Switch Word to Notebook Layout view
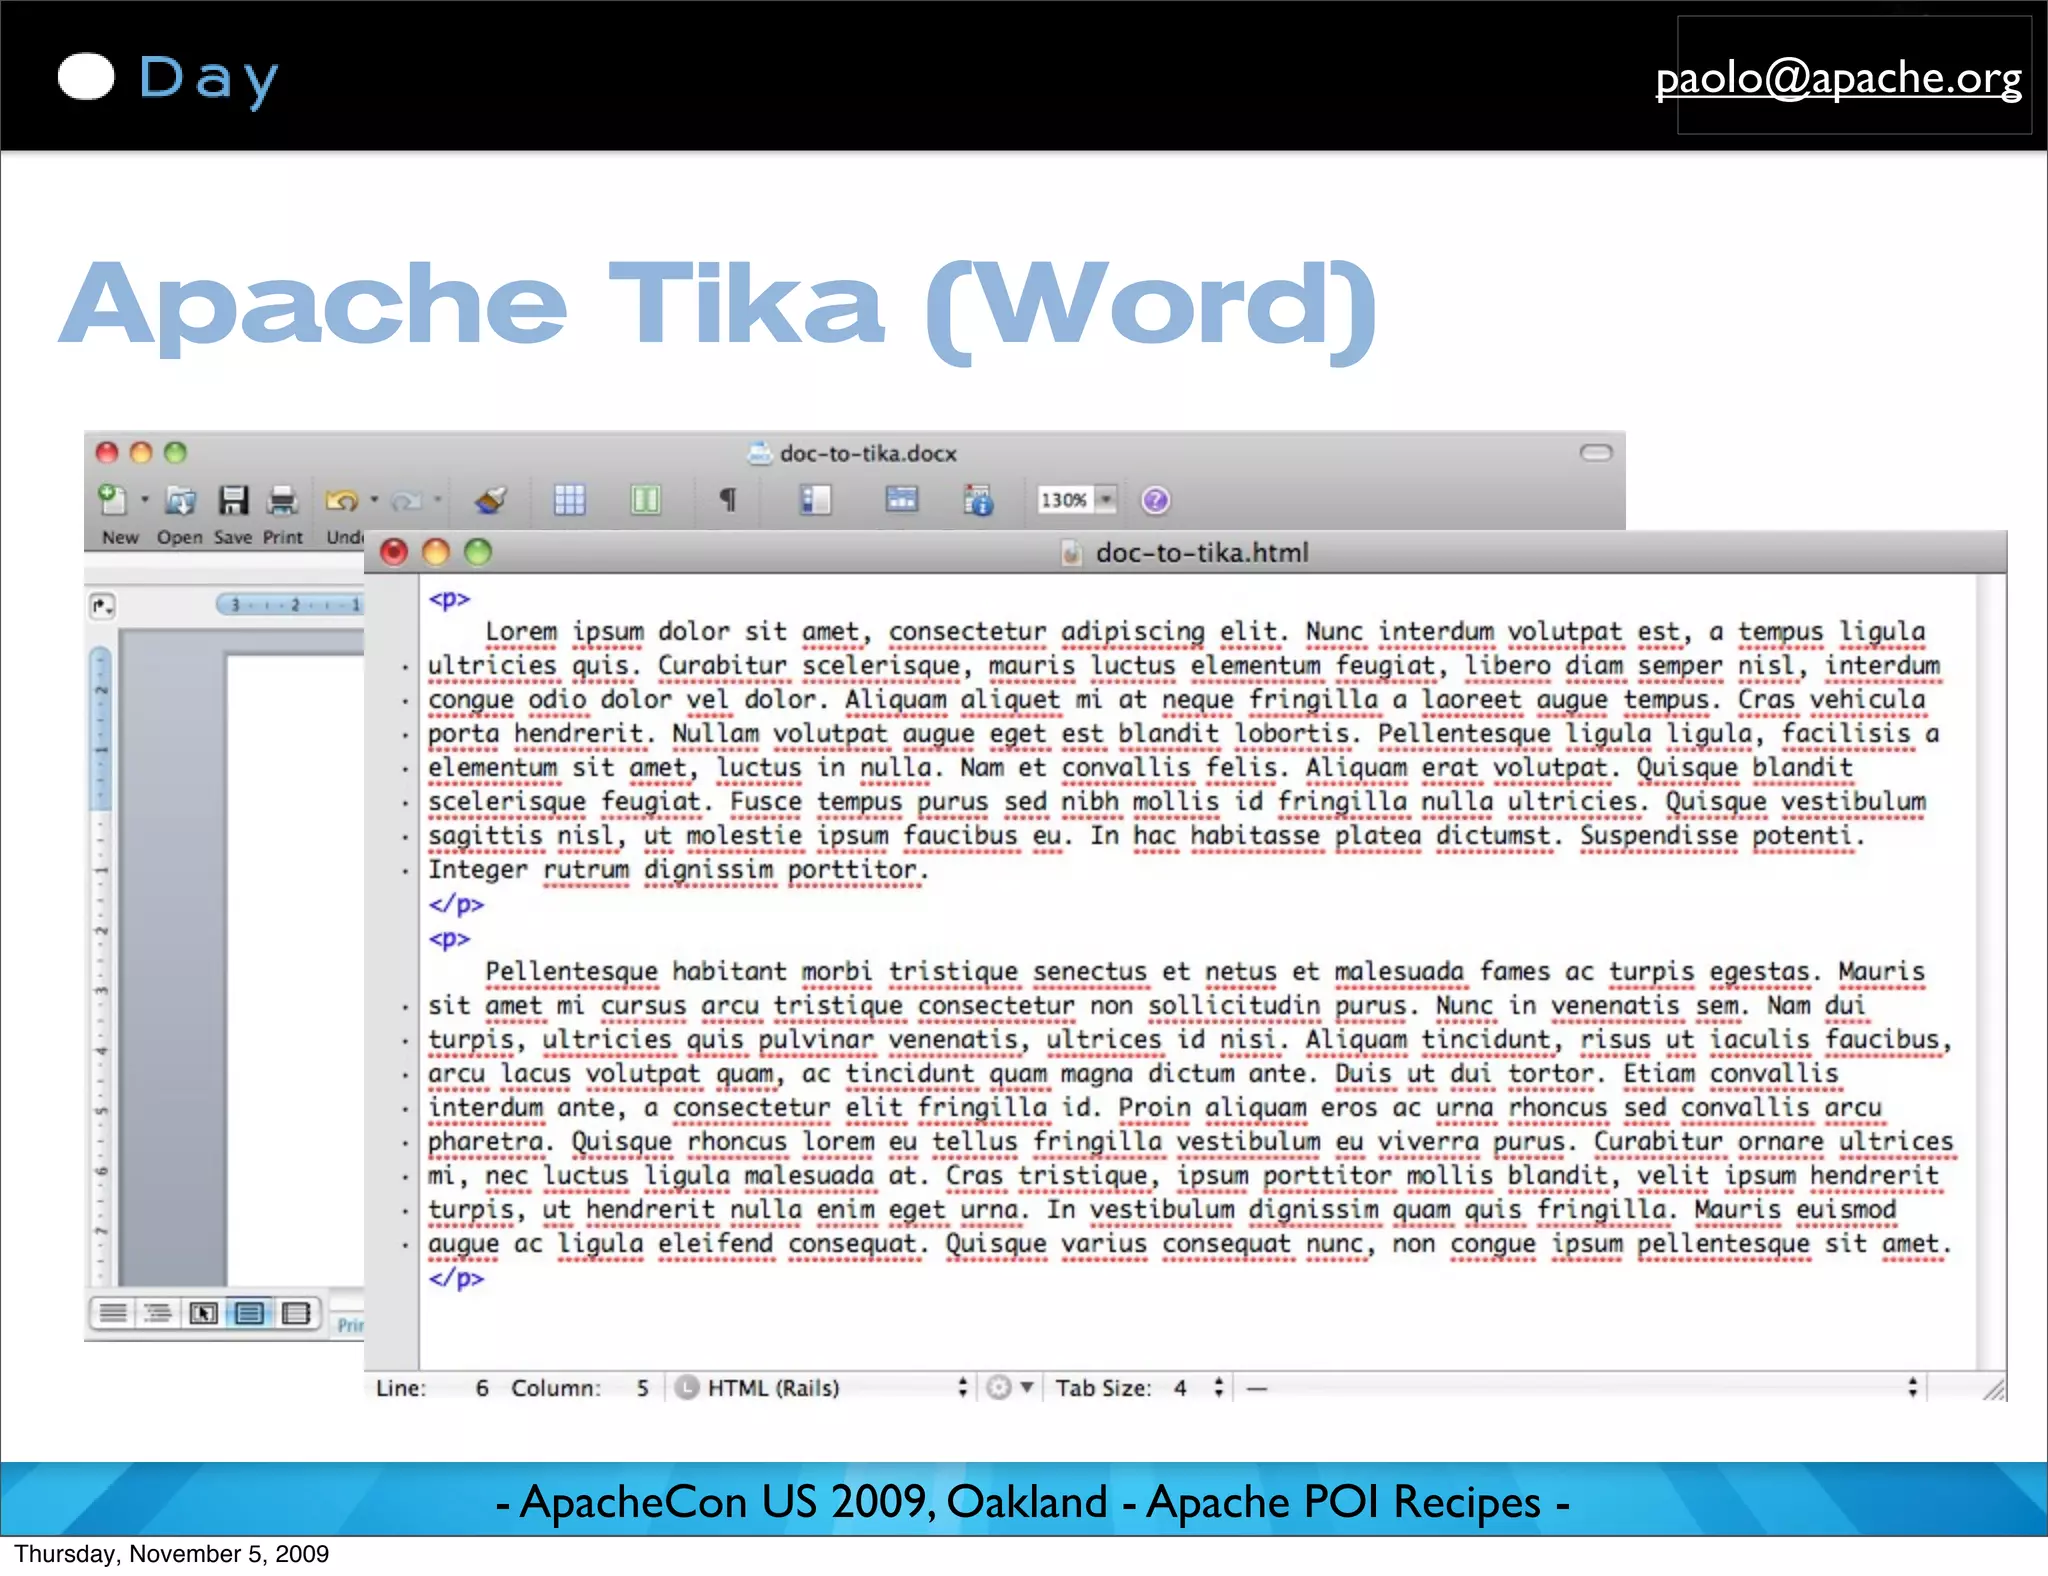Viewport: 2048px width, 1576px height. tap(296, 1313)
